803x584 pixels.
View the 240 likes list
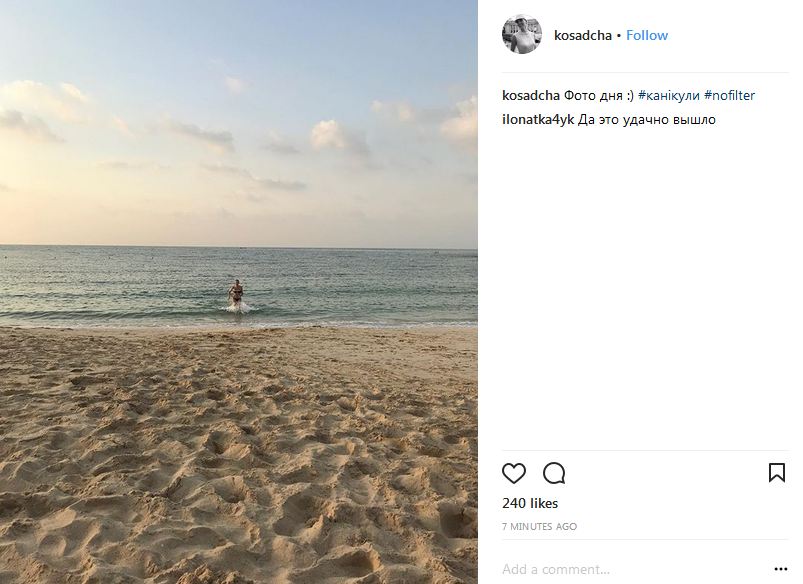pos(530,503)
